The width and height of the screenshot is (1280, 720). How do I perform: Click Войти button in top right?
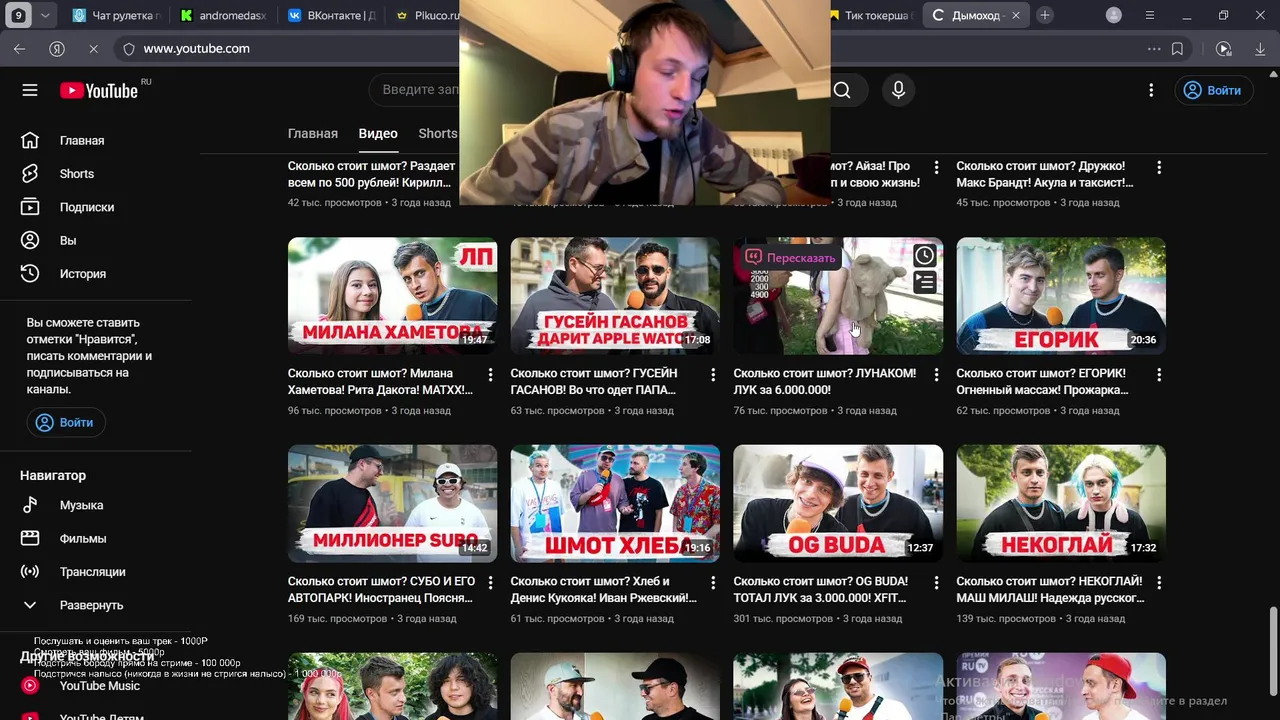tap(1212, 90)
